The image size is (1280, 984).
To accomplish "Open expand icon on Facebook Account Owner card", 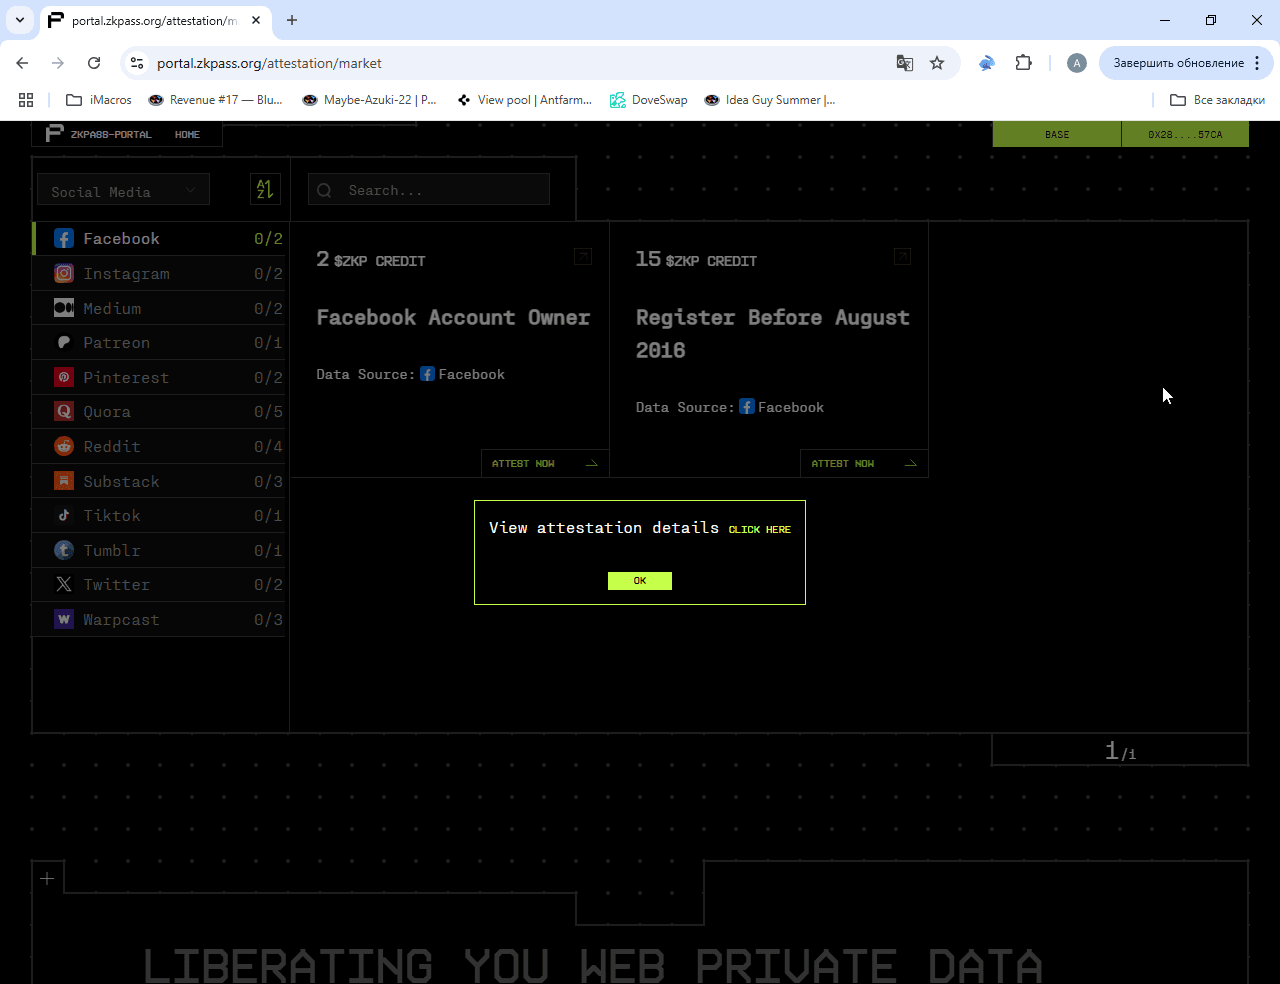I will [583, 257].
